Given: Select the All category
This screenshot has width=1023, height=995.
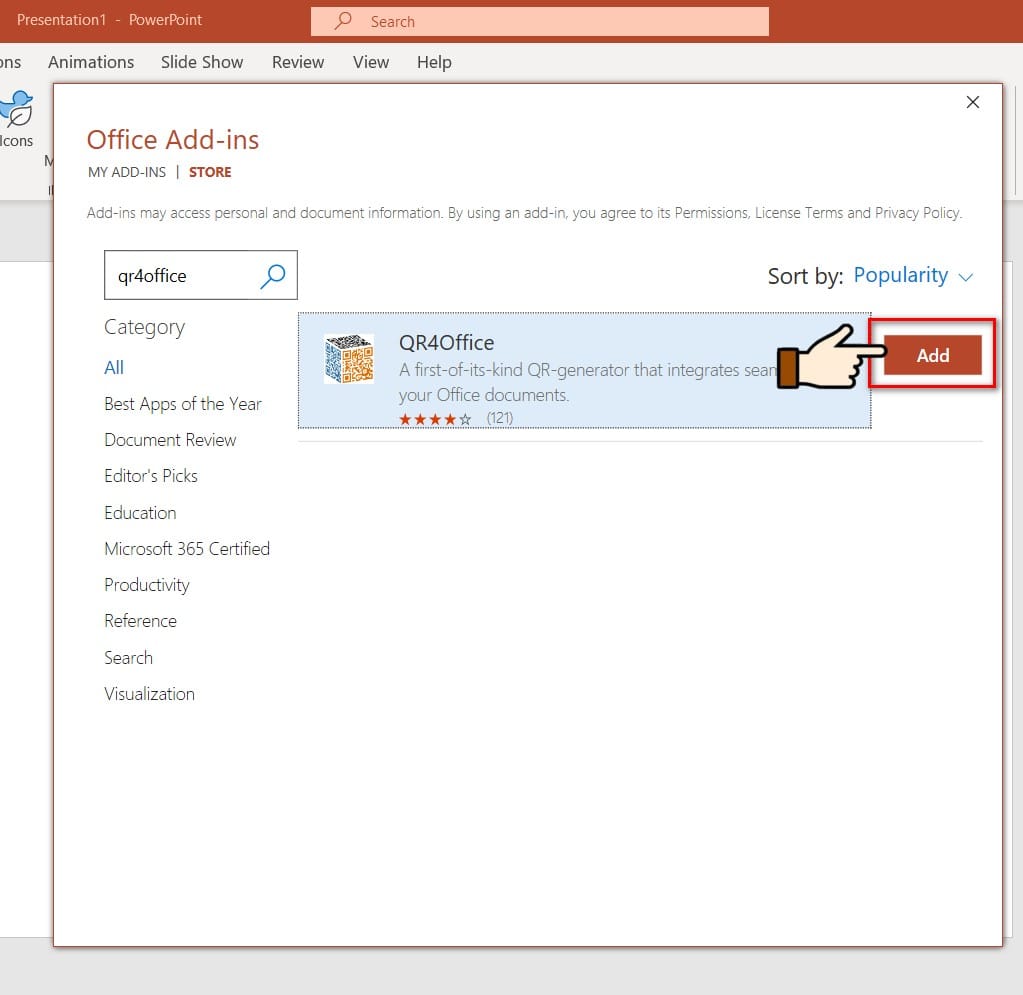Looking at the screenshot, I should [114, 367].
